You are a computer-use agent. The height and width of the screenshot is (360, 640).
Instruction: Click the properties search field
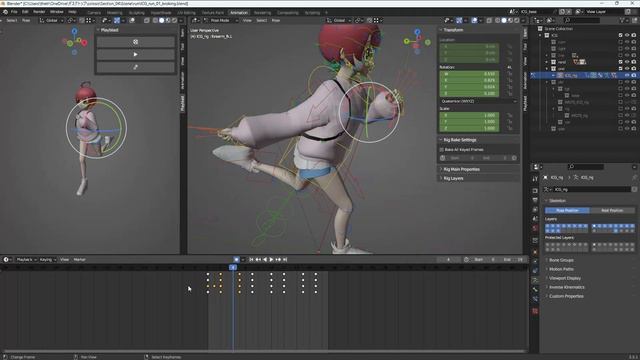tap(586, 167)
